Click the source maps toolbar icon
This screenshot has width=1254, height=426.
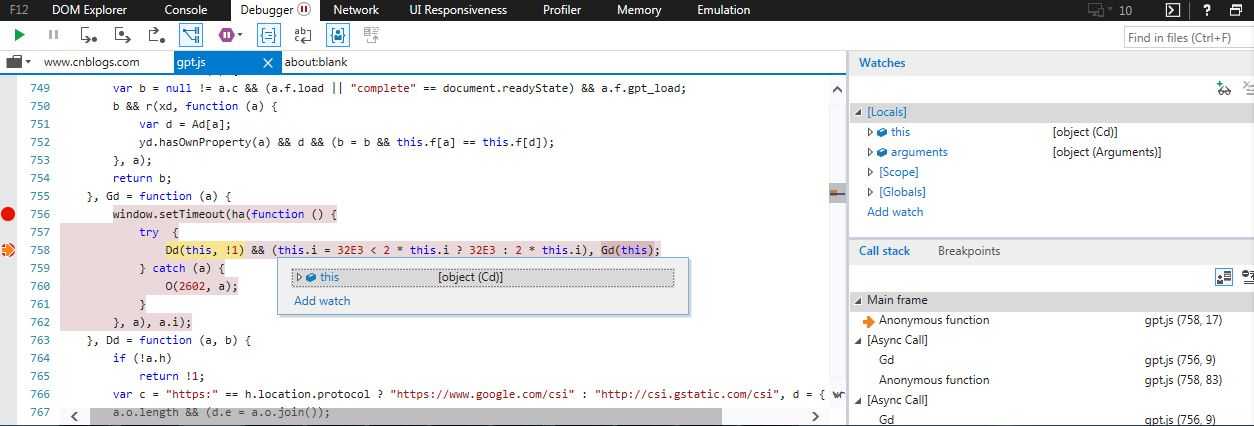tap(372, 35)
